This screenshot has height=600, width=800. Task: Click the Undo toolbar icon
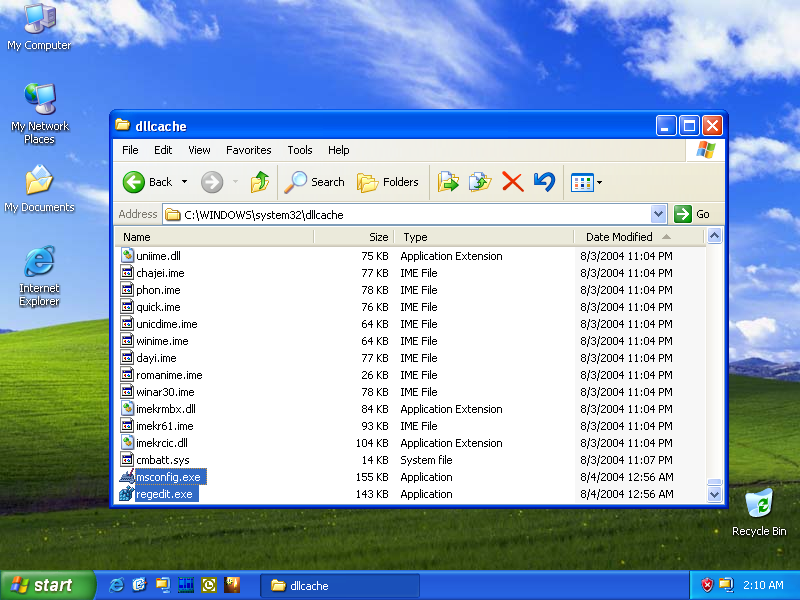click(x=544, y=182)
